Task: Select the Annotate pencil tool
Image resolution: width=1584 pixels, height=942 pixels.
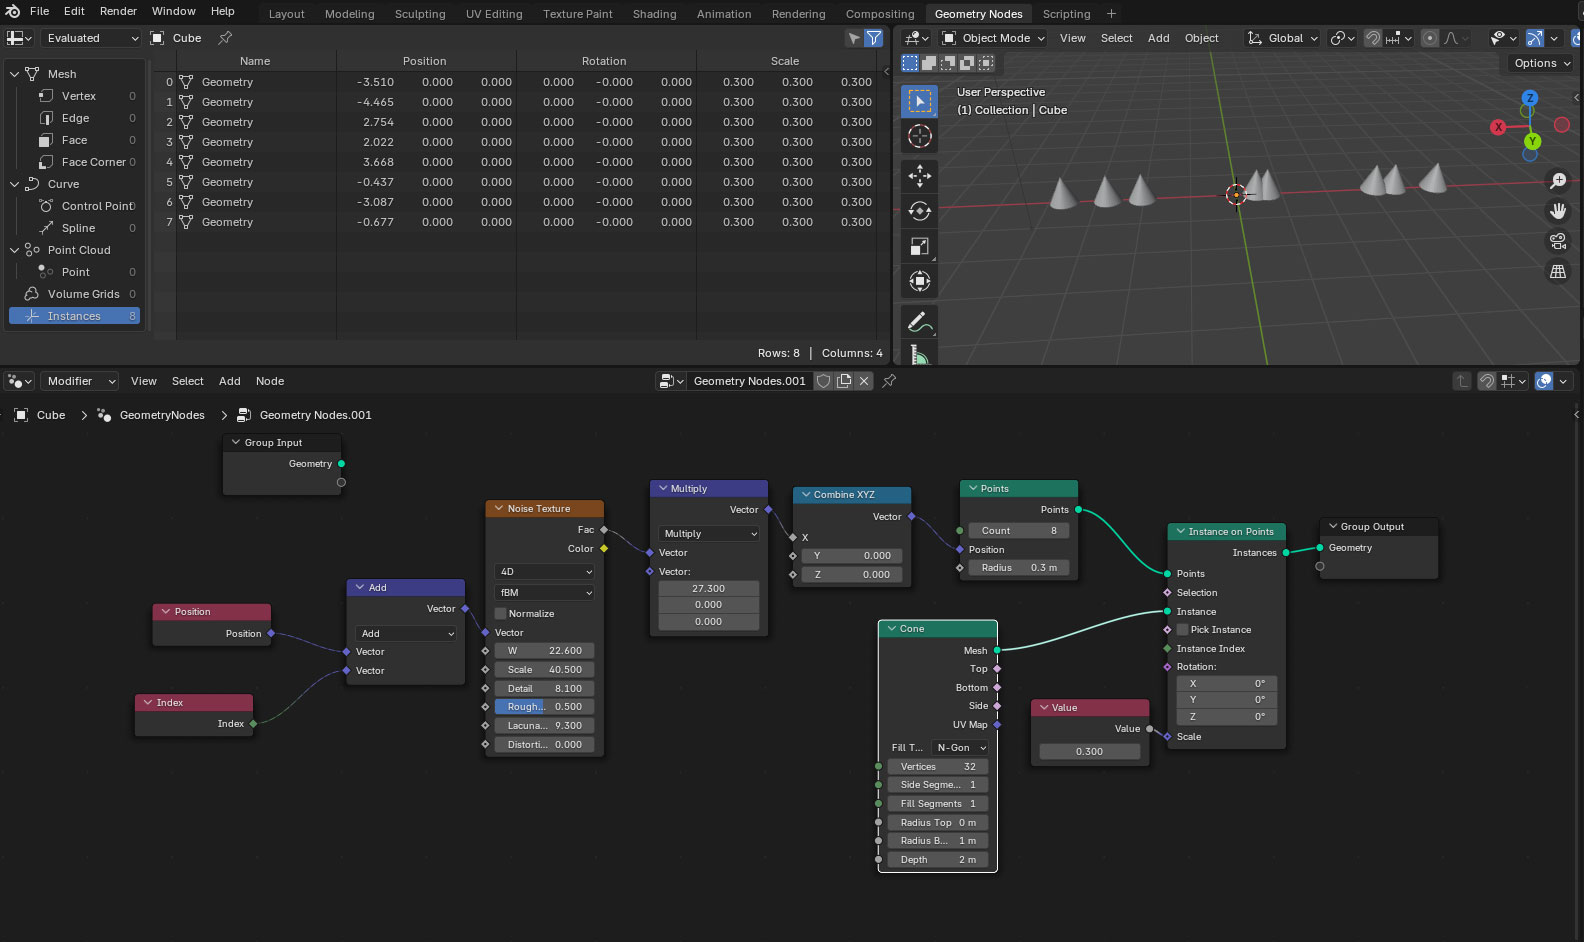Action: [x=919, y=322]
